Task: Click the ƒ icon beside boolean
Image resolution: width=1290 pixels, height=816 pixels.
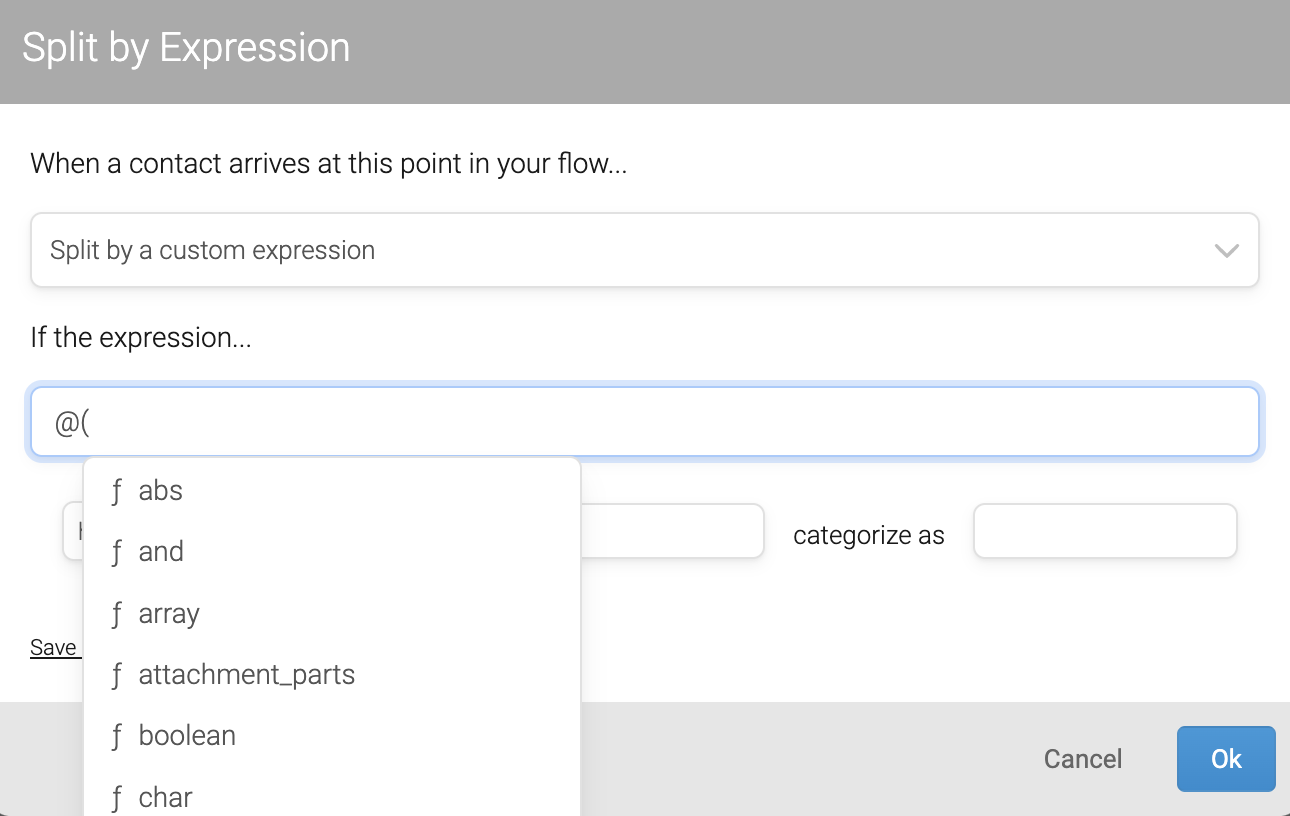Action: 117,736
